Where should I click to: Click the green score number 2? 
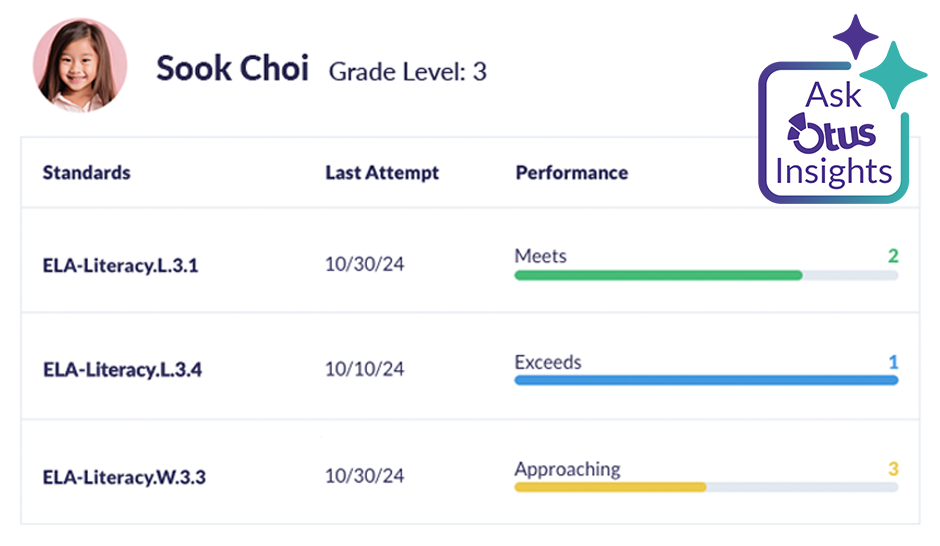pos(893,256)
